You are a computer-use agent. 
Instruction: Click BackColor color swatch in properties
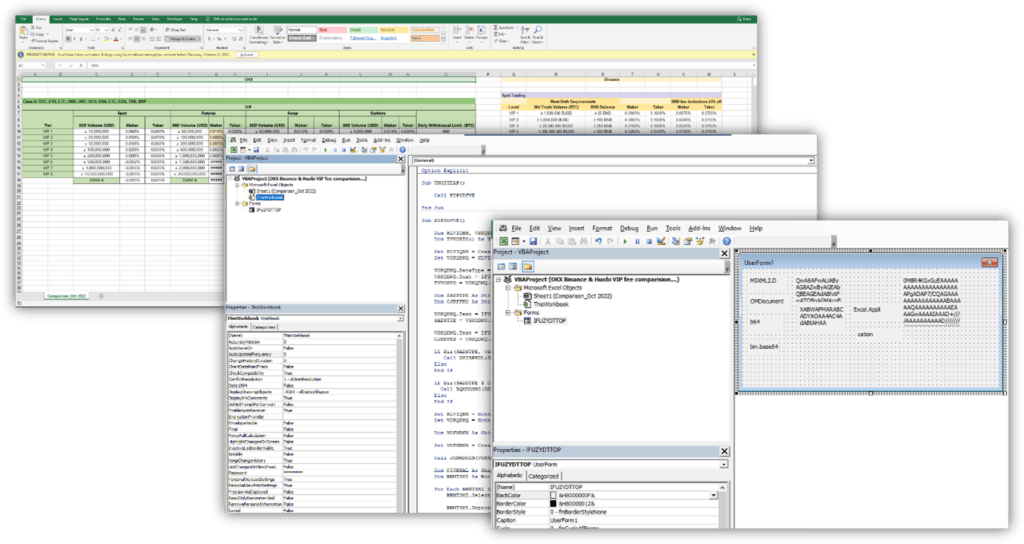[x=552, y=495]
